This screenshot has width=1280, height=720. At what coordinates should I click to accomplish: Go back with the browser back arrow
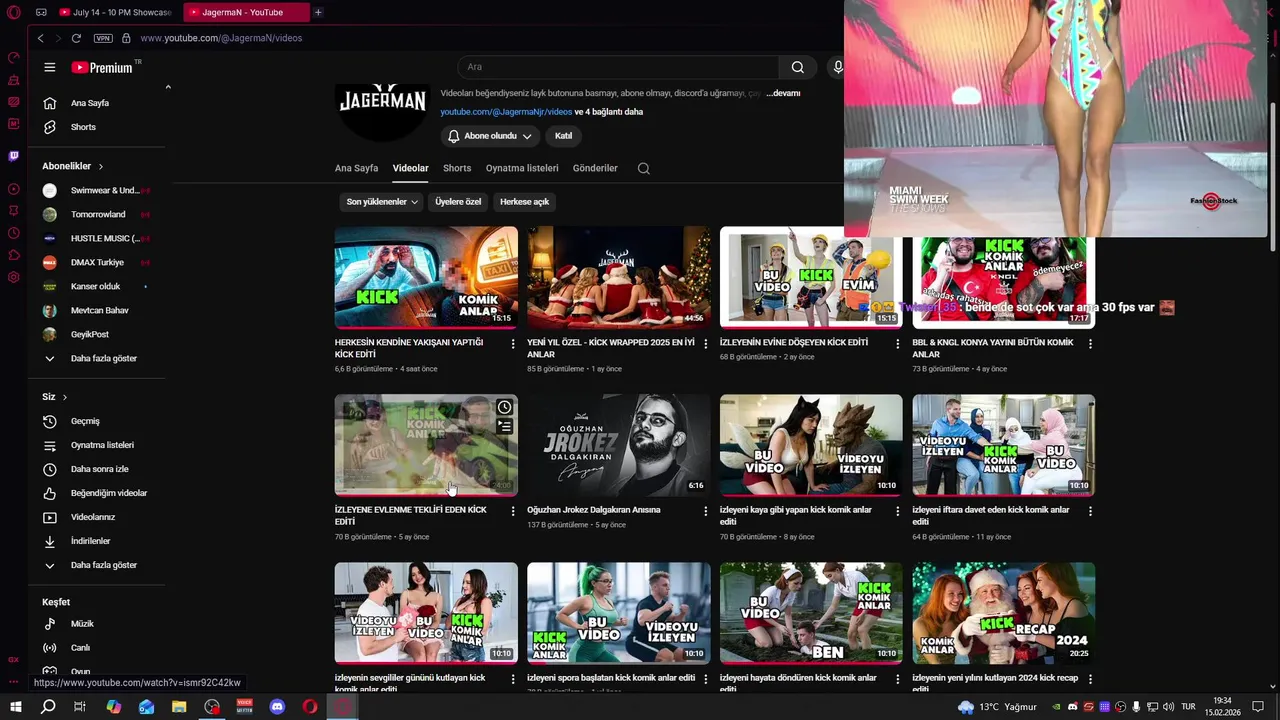40,38
